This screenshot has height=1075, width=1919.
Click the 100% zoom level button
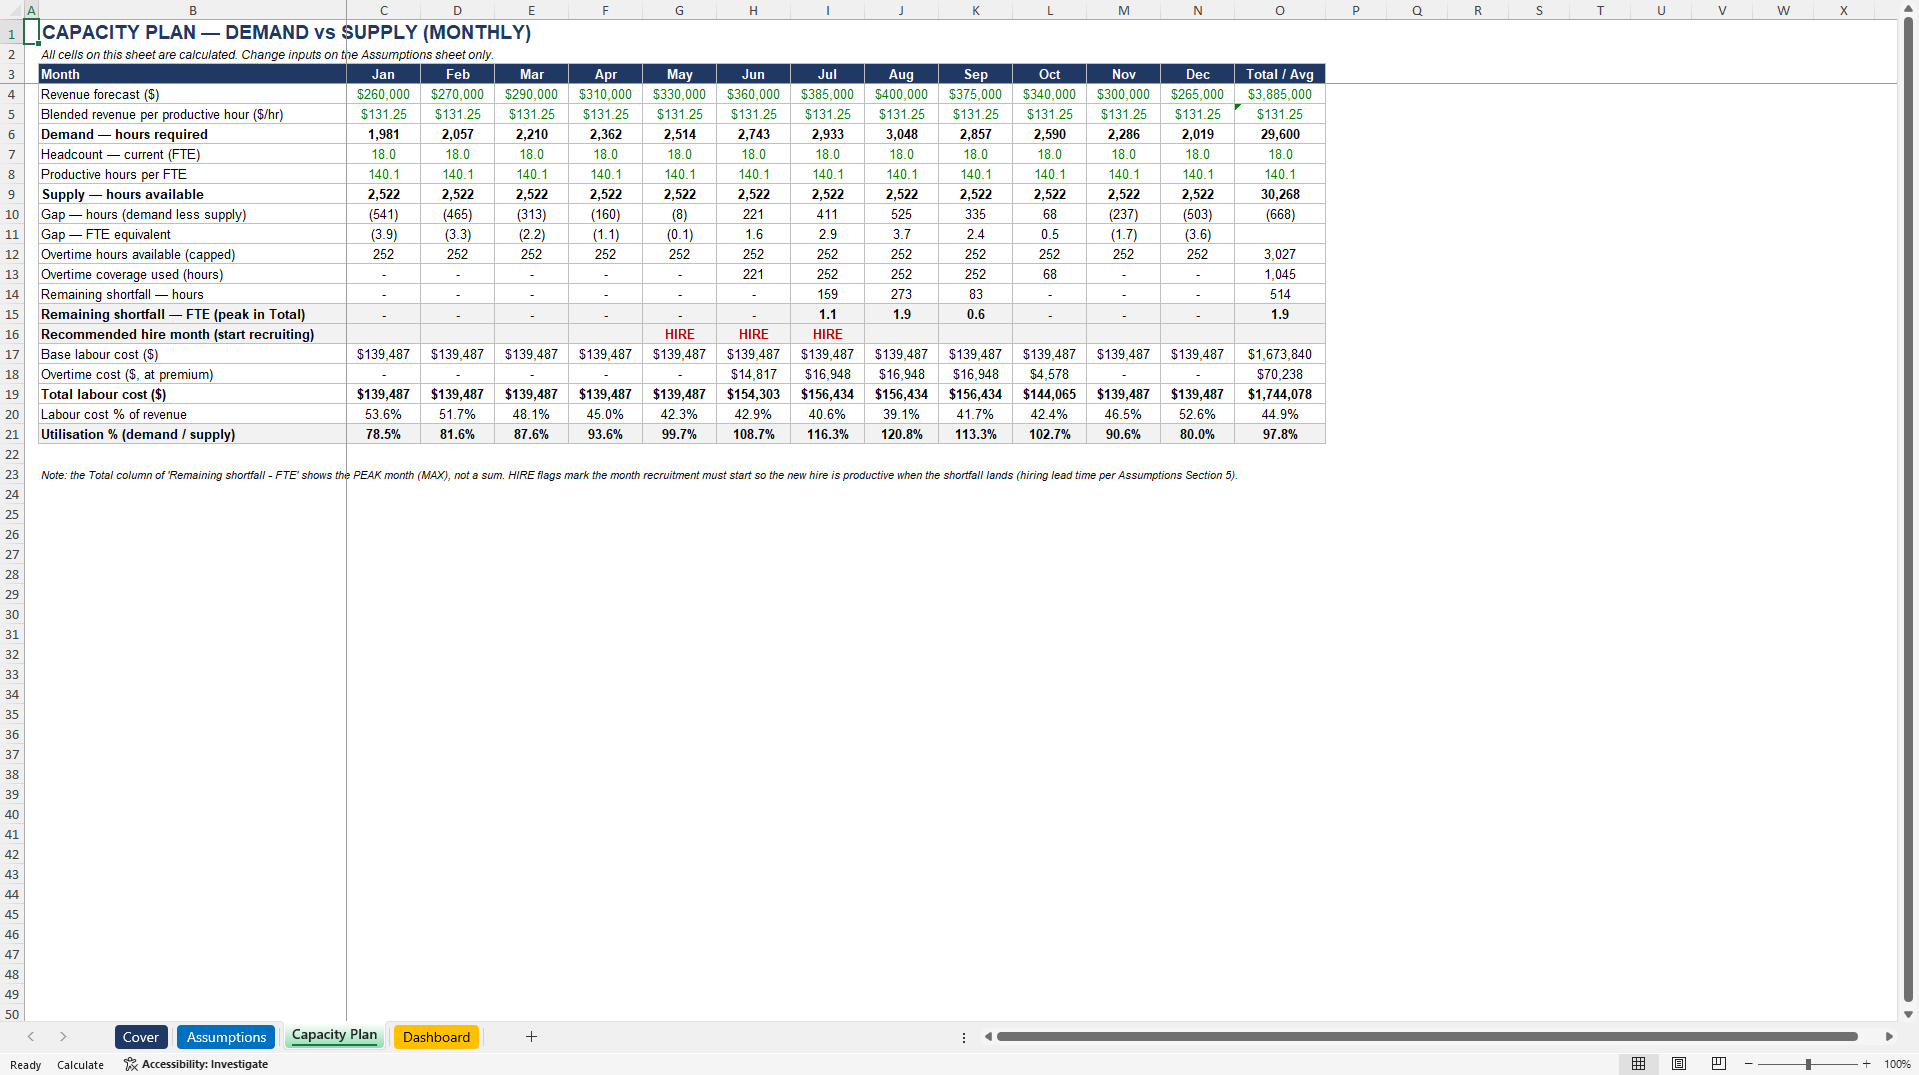(1897, 1064)
